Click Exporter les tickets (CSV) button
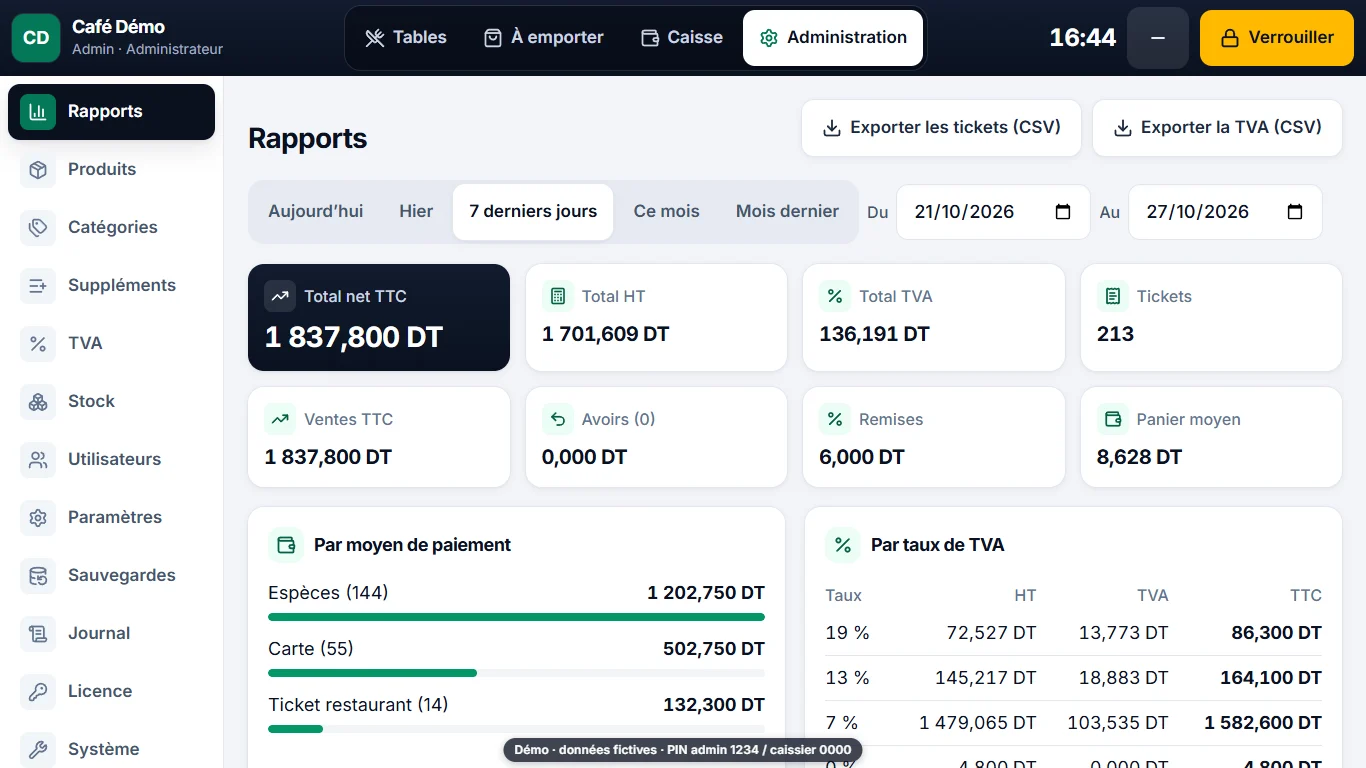 point(941,128)
